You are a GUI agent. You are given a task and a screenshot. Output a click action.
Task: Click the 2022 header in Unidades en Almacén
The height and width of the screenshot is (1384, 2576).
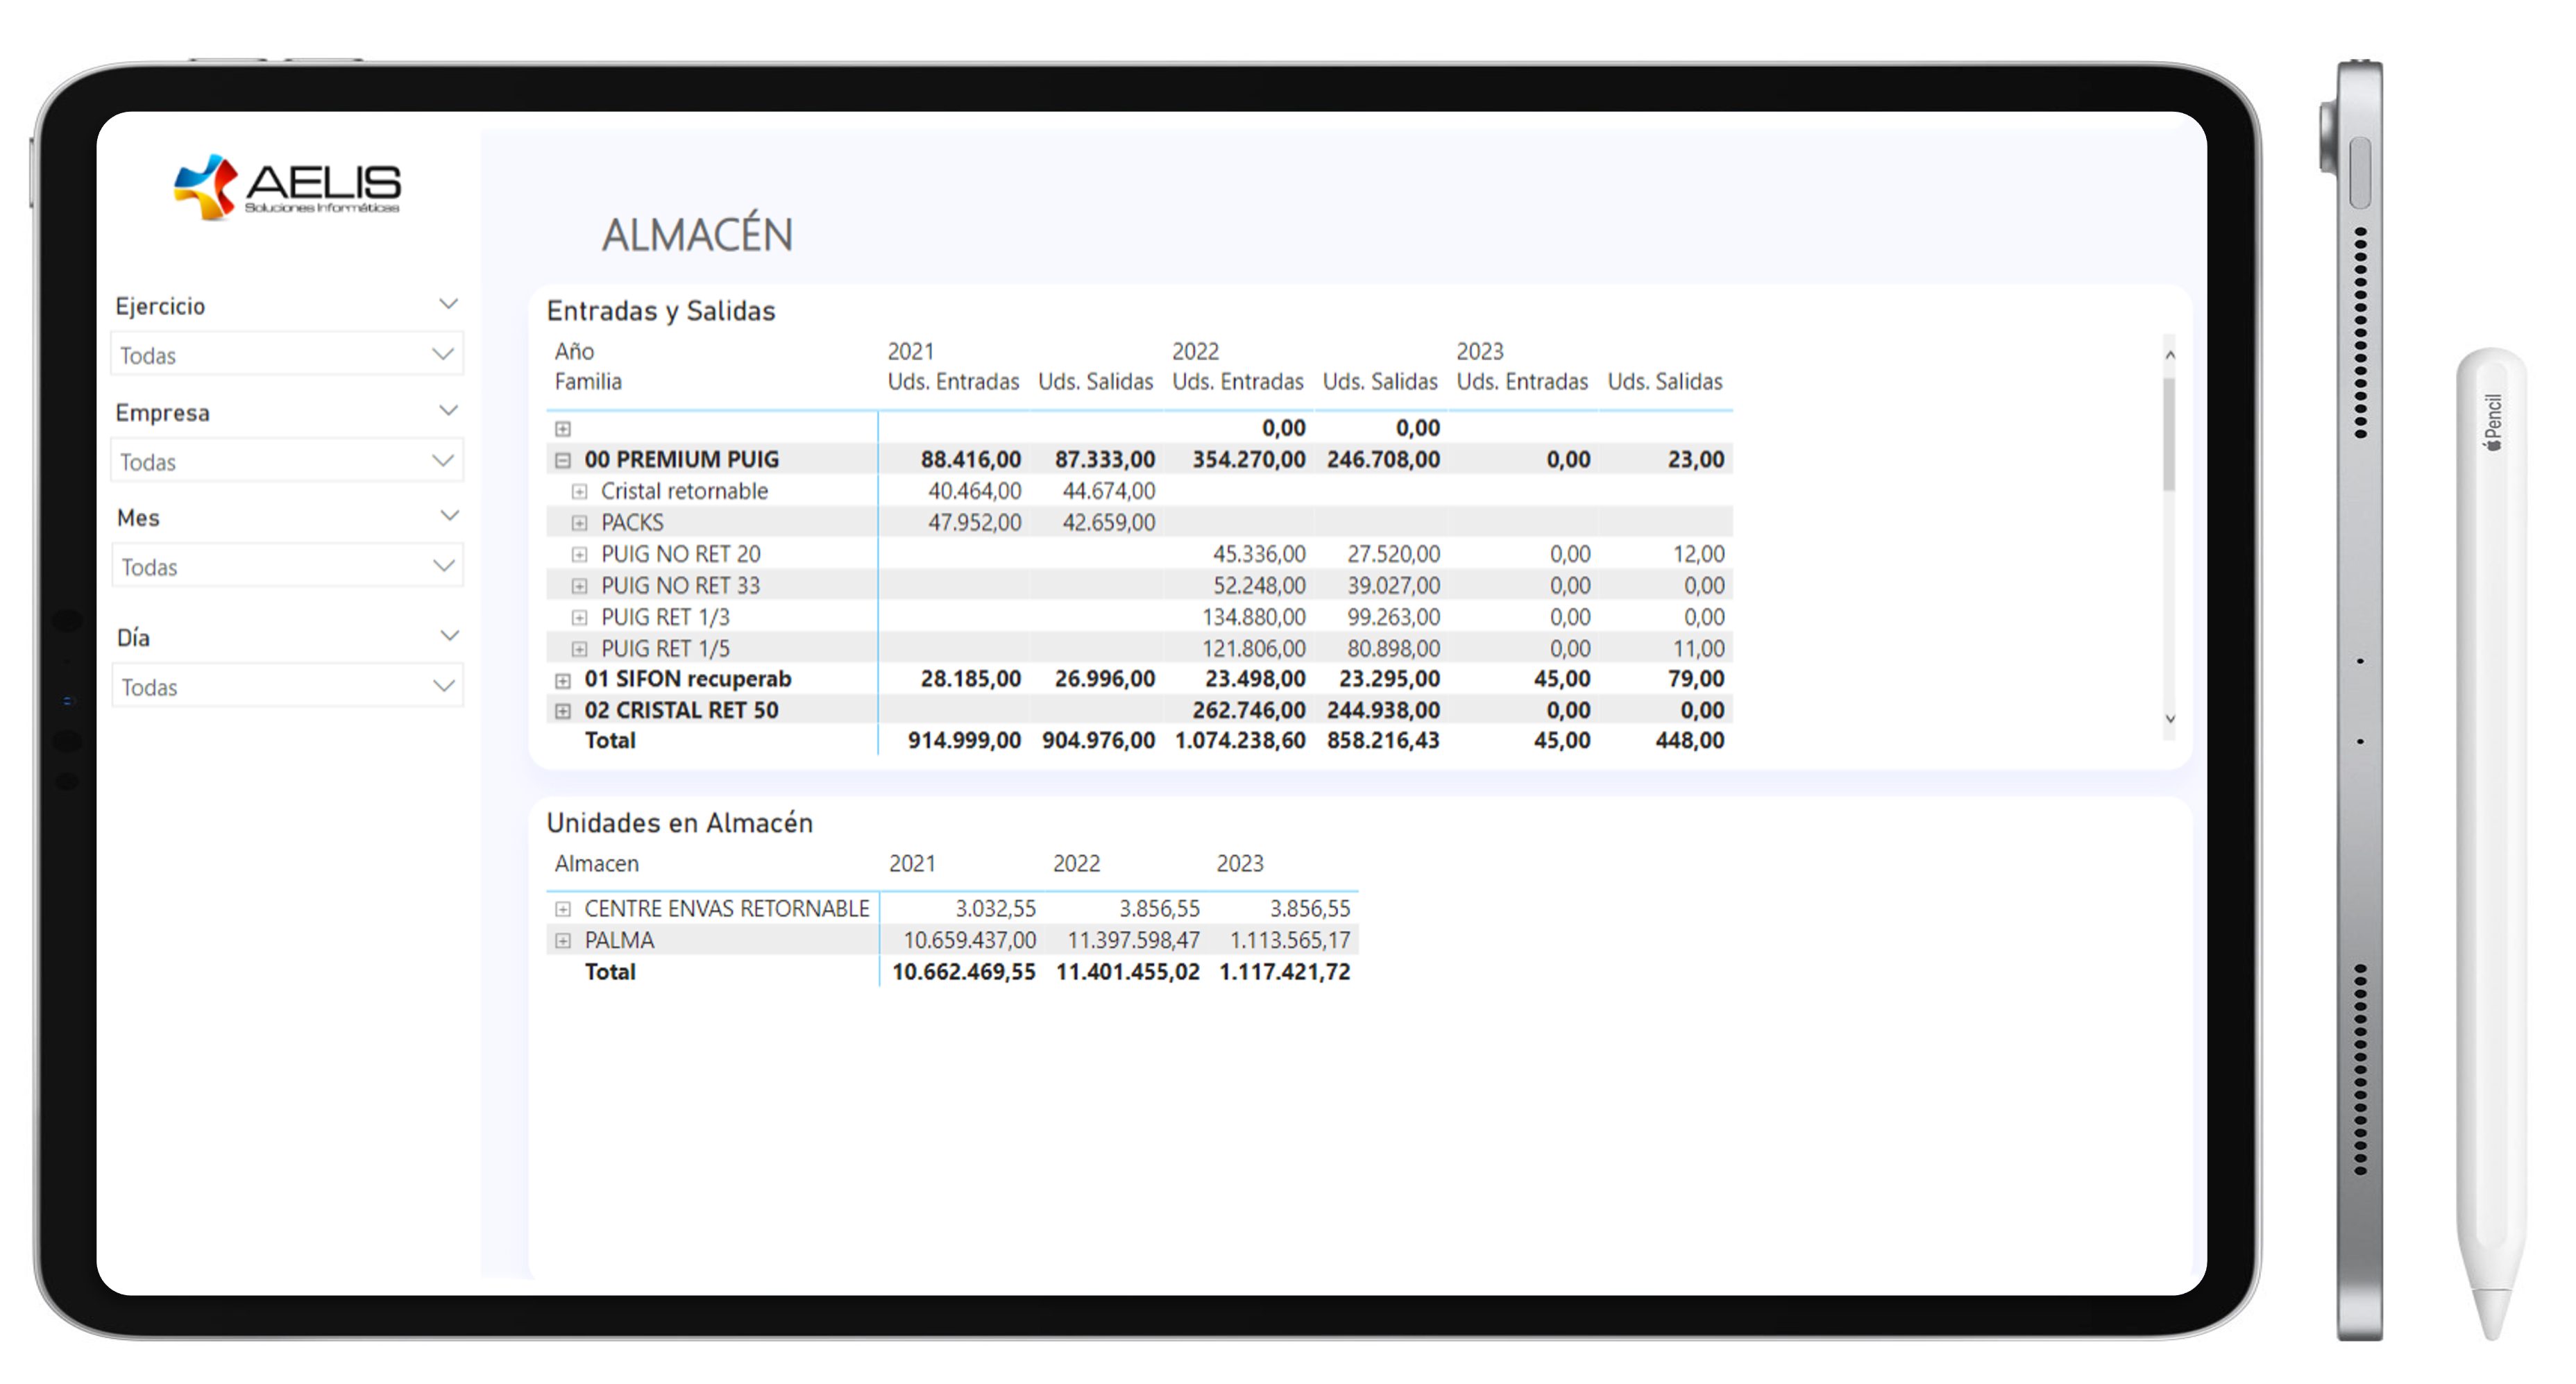pyautogui.click(x=1076, y=864)
